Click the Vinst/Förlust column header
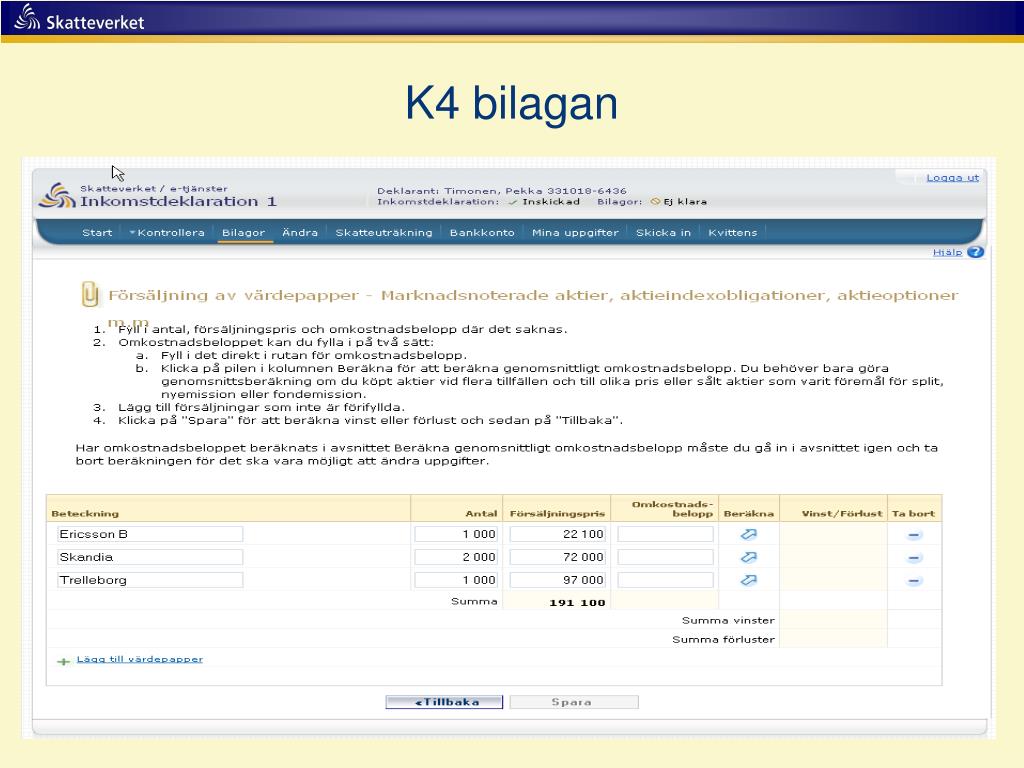The image size is (1024, 768). pos(842,513)
